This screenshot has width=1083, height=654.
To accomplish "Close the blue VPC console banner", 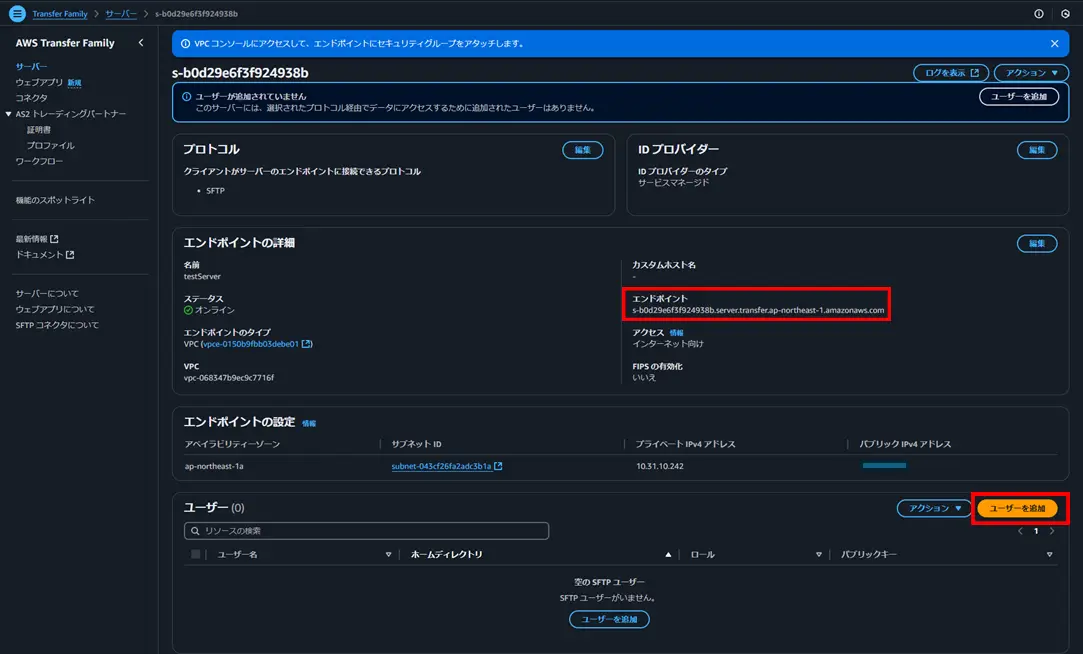I will coord(1055,44).
